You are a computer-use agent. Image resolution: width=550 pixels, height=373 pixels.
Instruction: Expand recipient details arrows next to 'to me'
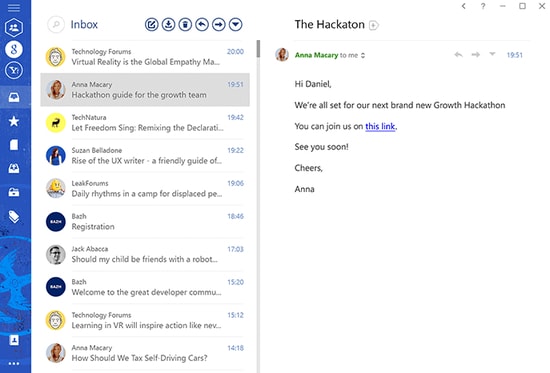point(363,55)
